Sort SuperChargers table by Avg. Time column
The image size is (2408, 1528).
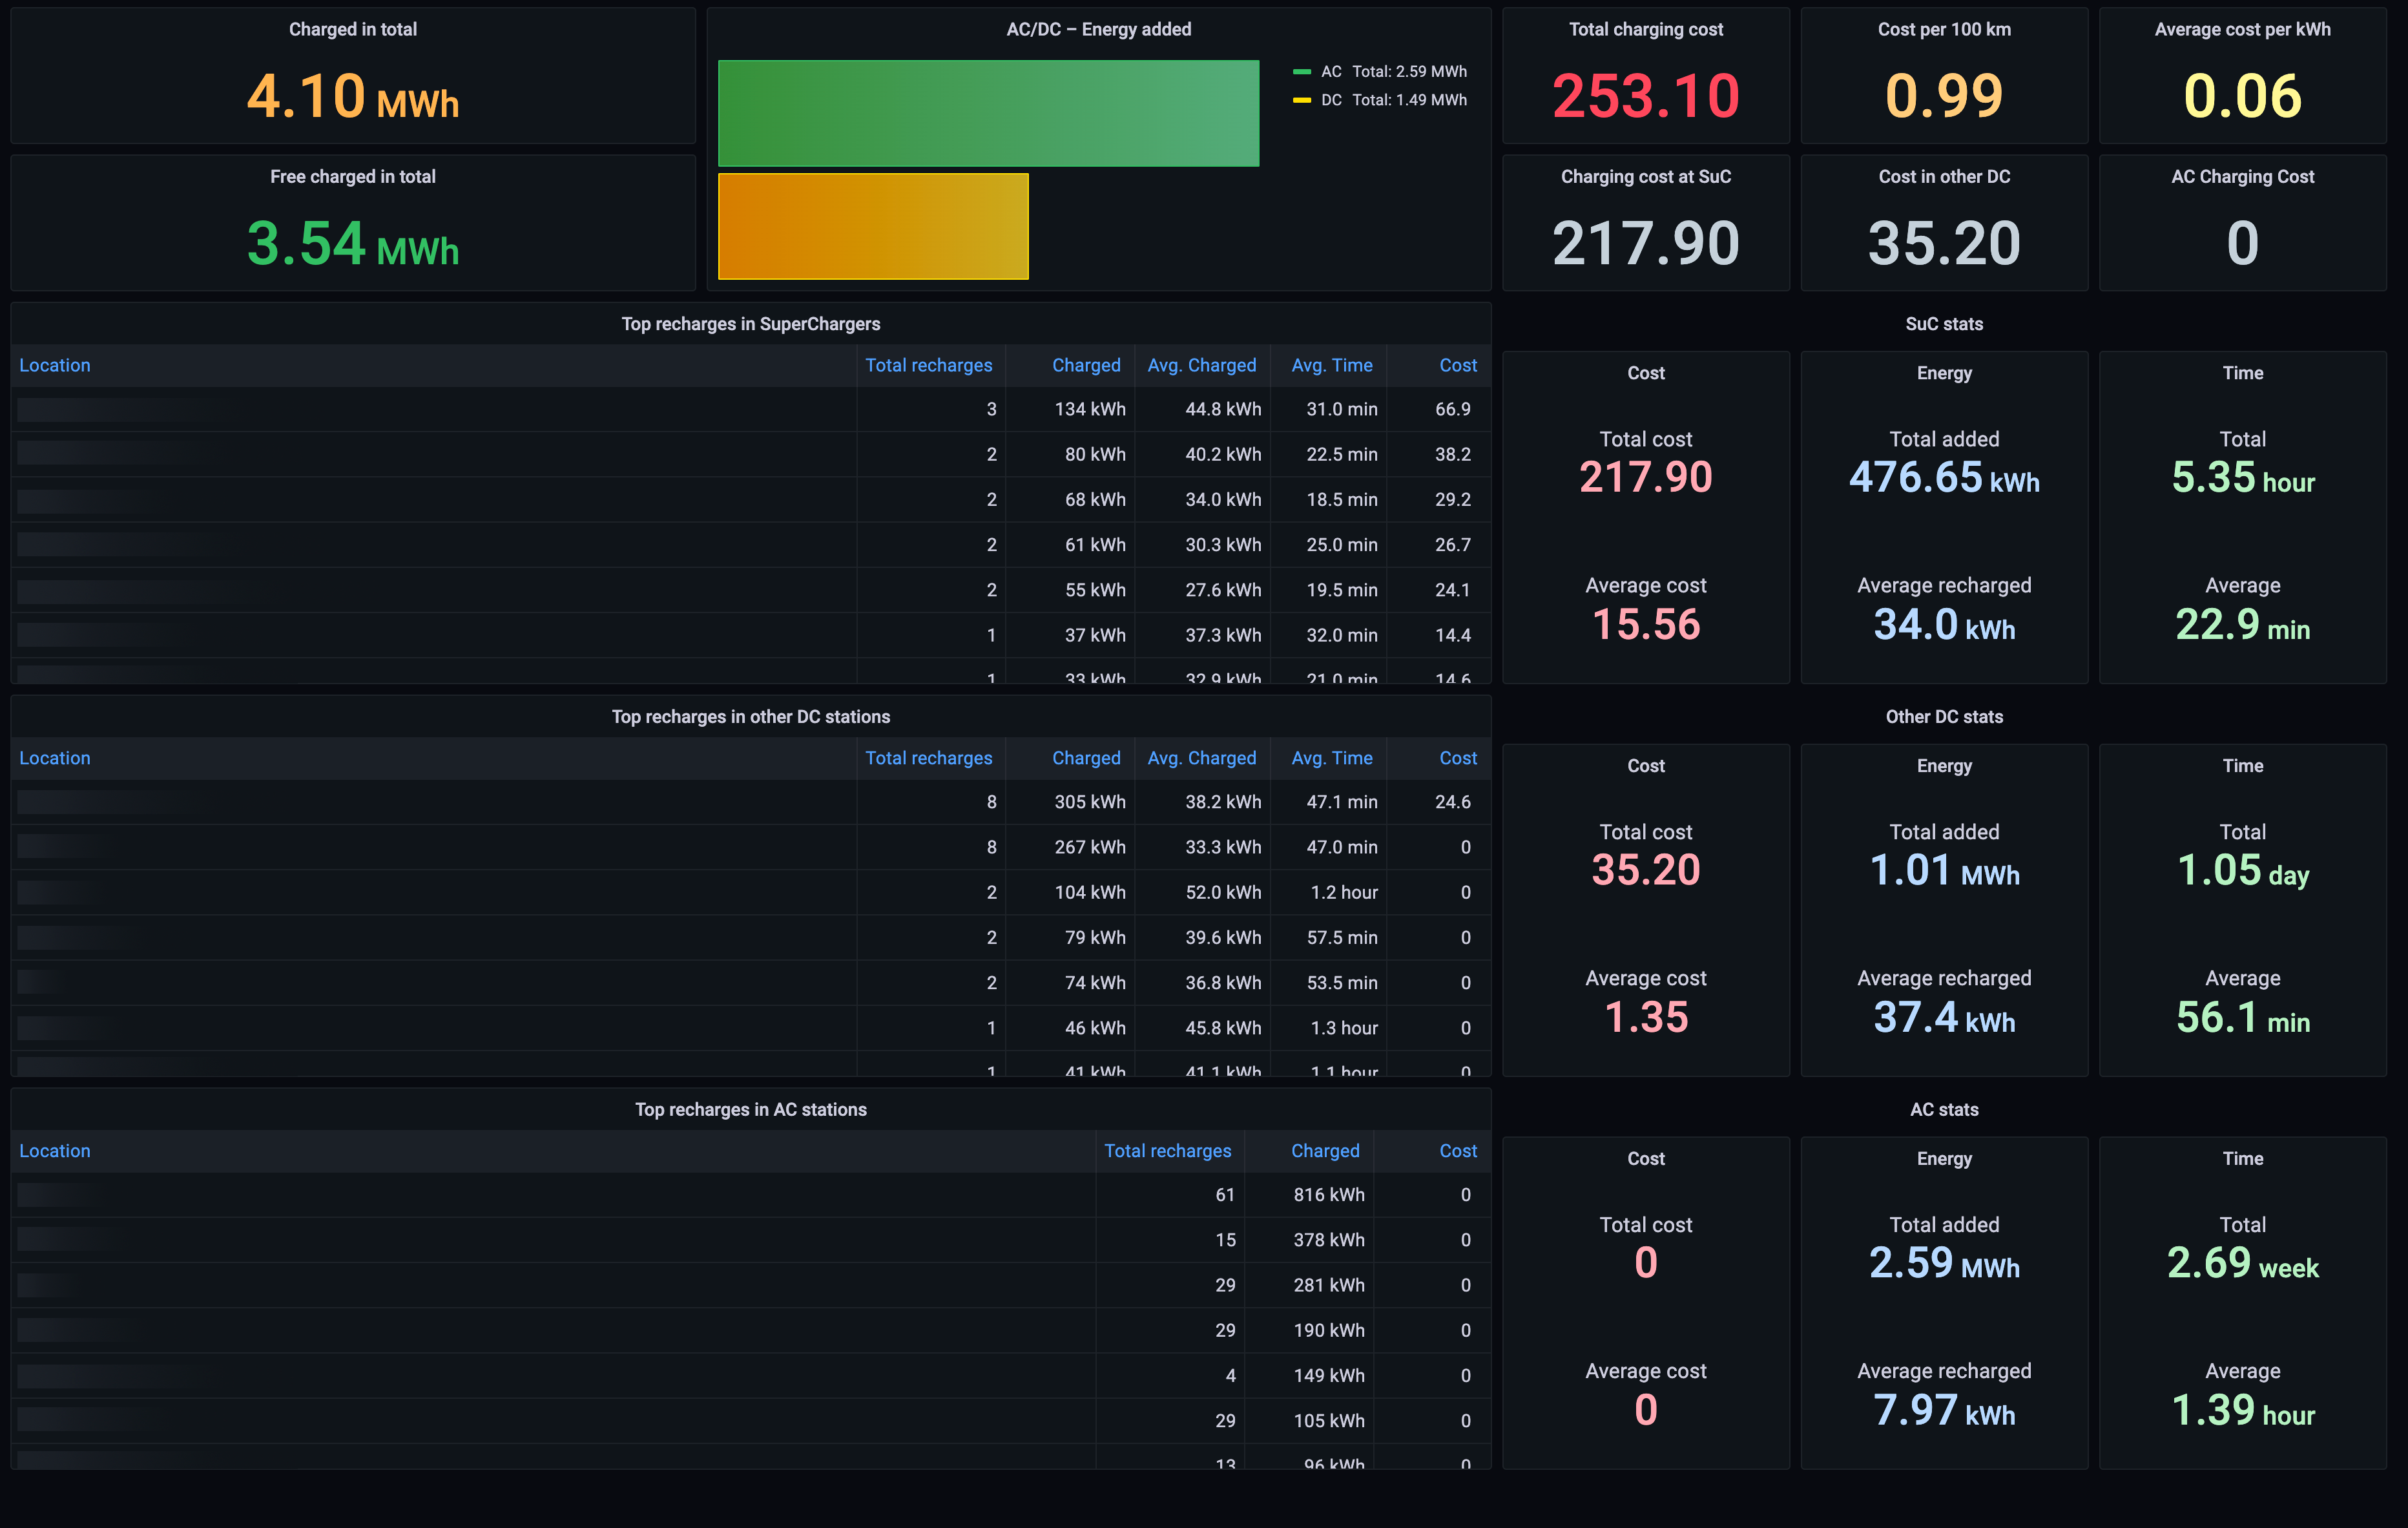(1331, 366)
